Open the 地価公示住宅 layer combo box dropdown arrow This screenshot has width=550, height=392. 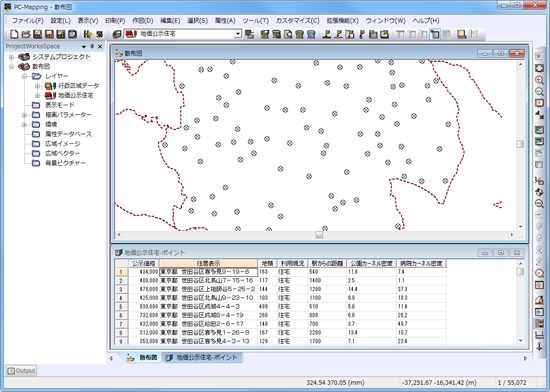[238, 34]
